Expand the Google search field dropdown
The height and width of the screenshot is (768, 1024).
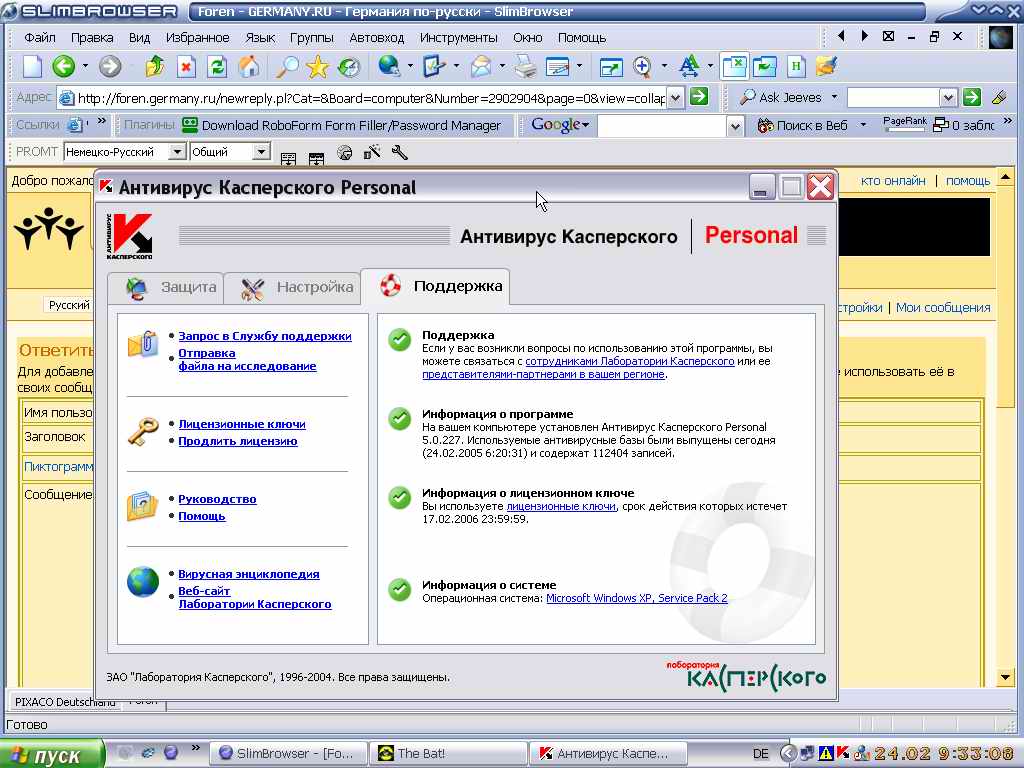click(x=735, y=125)
